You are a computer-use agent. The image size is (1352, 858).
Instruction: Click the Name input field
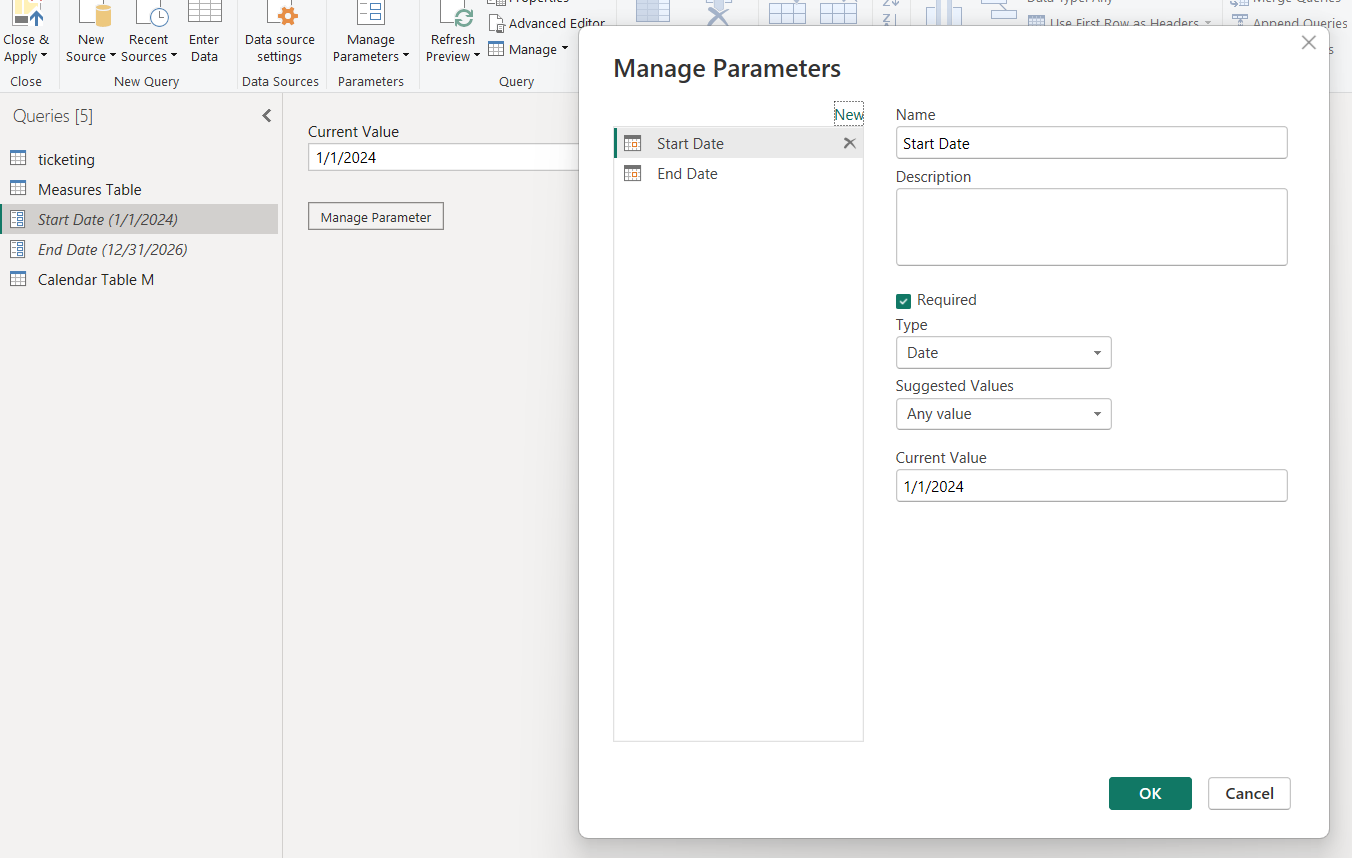tap(1091, 143)
